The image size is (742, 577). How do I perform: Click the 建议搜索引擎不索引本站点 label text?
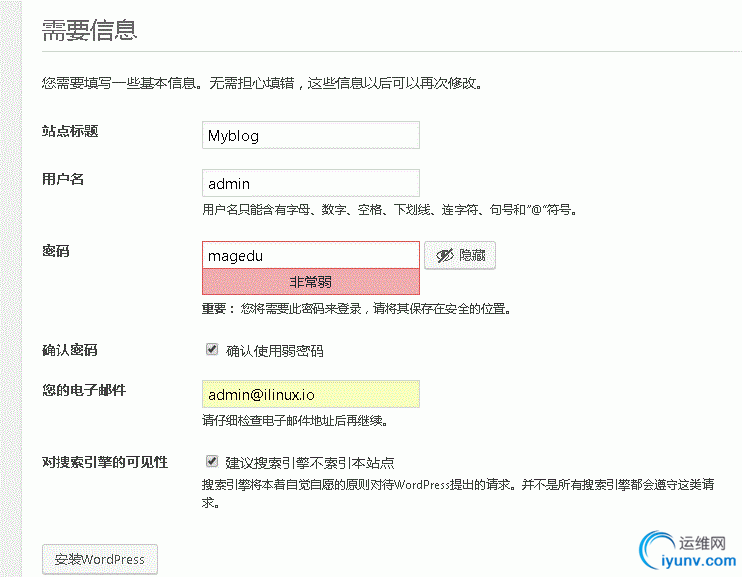[310, 462]
